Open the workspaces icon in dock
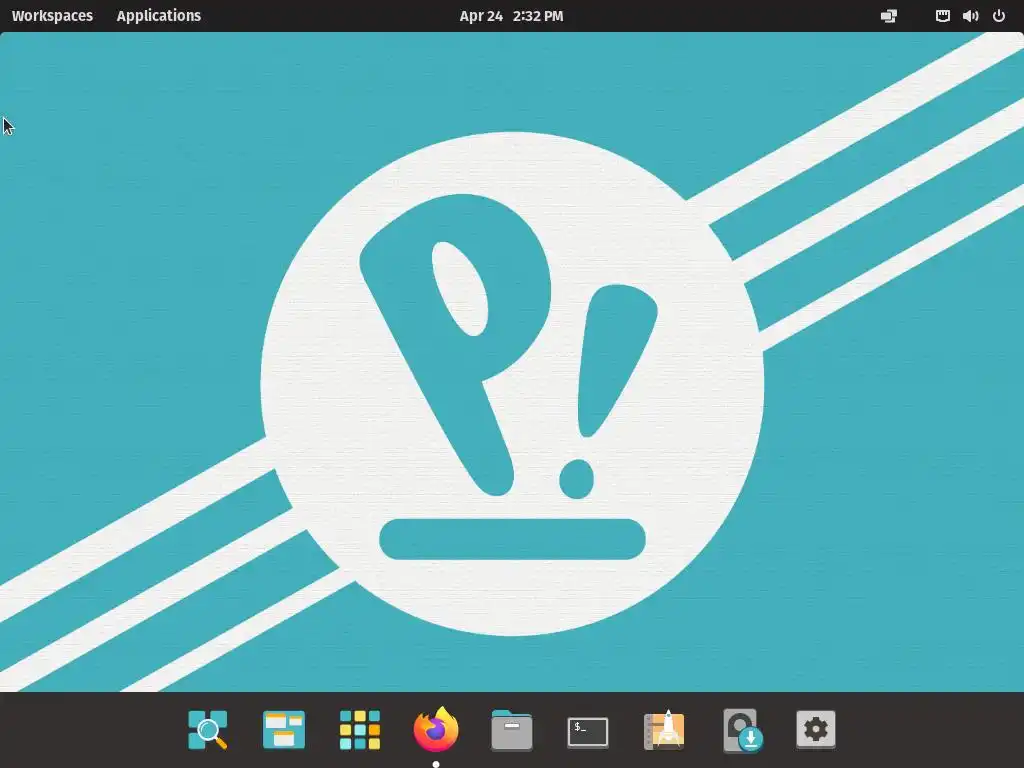Image resolution: width=1024 pixels, height=768 pixels. [x=283, y=729]
